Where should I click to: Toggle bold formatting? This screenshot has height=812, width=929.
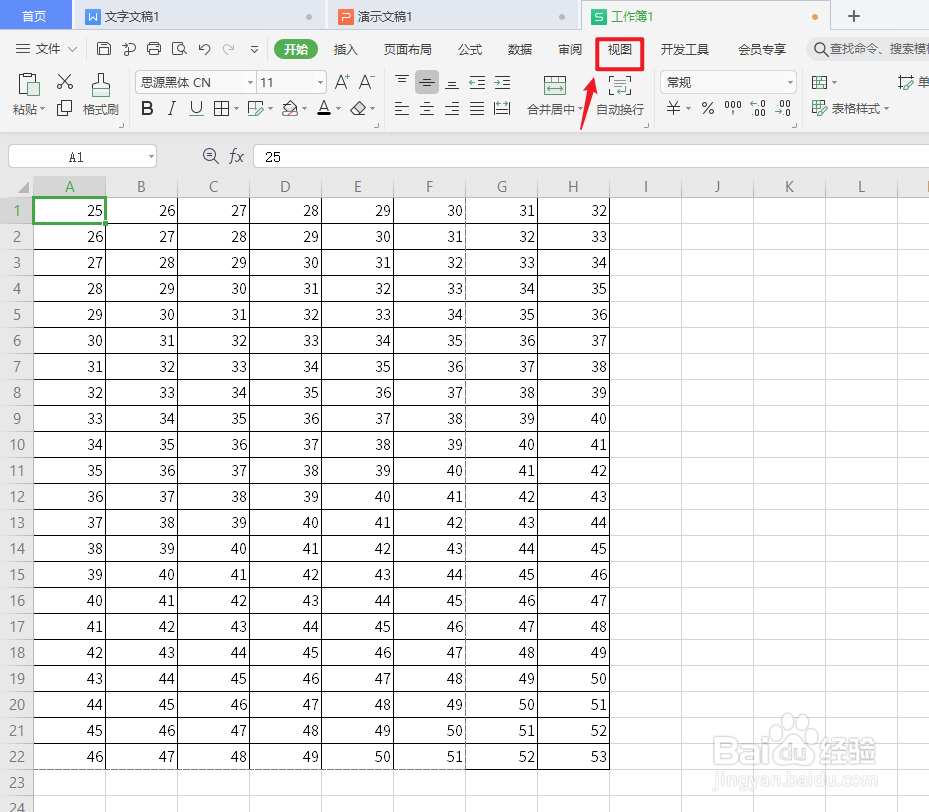coord(147,108)
